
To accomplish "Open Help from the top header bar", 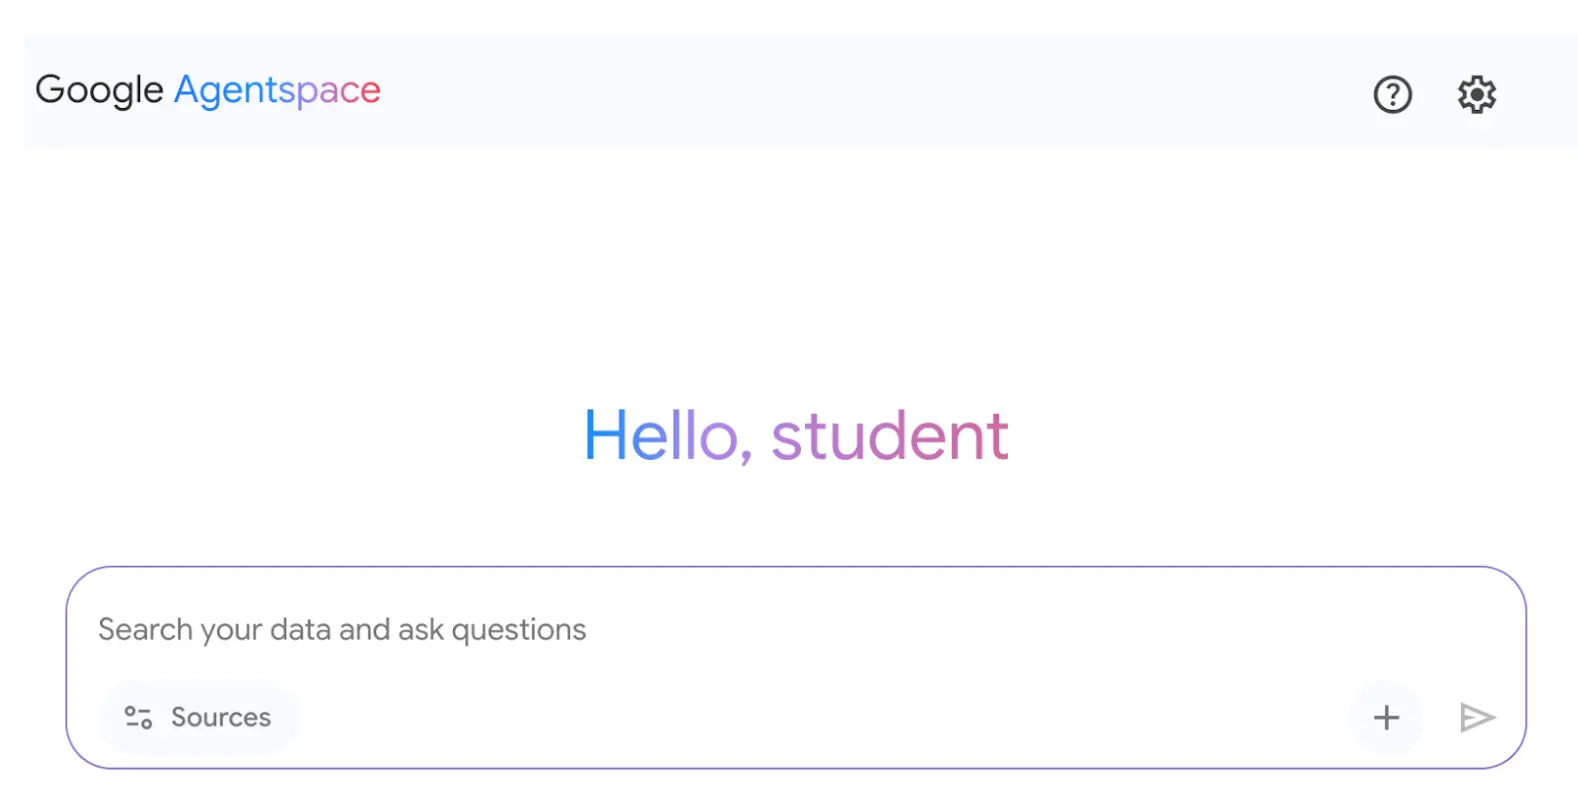I will click(x=1392, y=95).
